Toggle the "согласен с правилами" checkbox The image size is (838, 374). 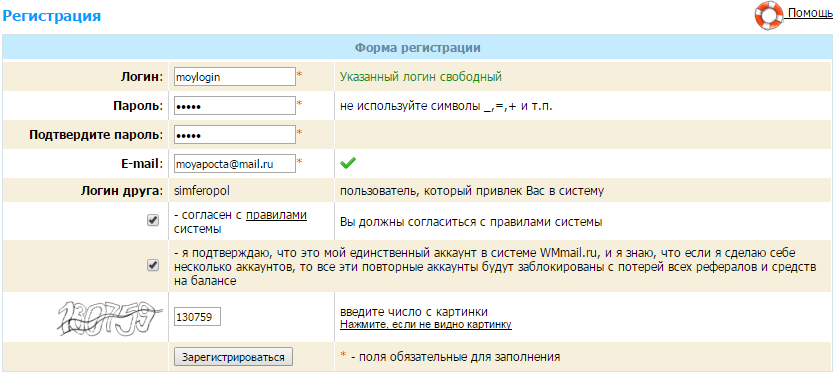click(x=153, y=221)
